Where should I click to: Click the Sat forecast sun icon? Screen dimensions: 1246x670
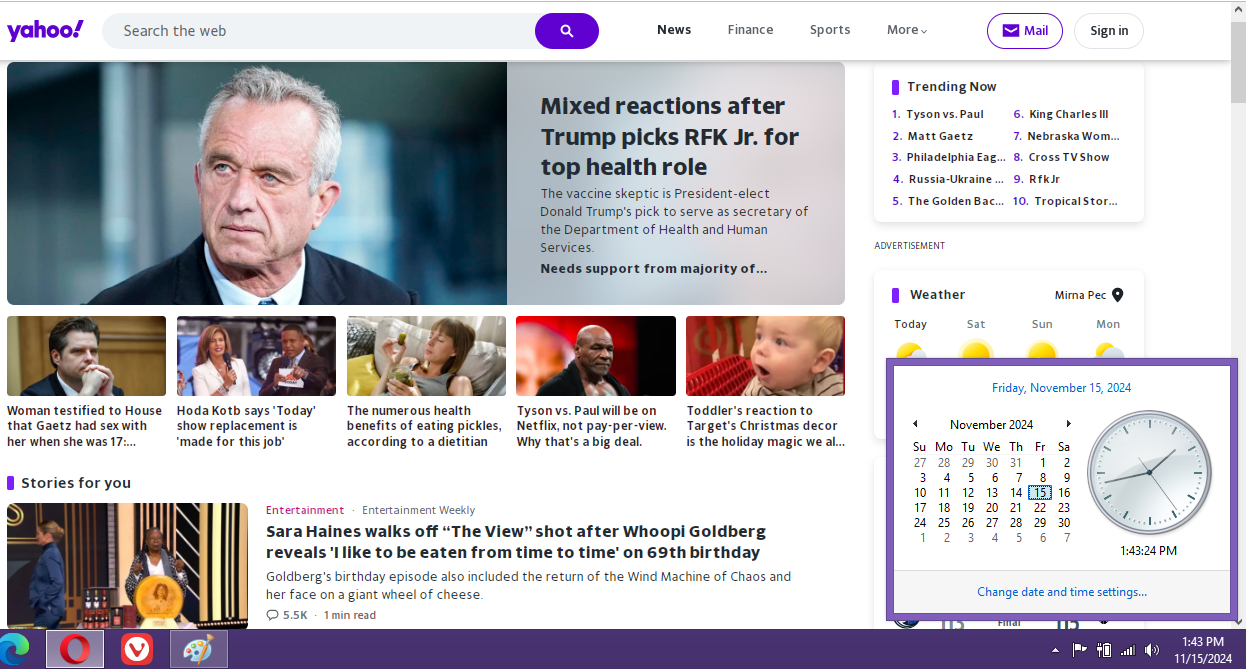point(976,350)
